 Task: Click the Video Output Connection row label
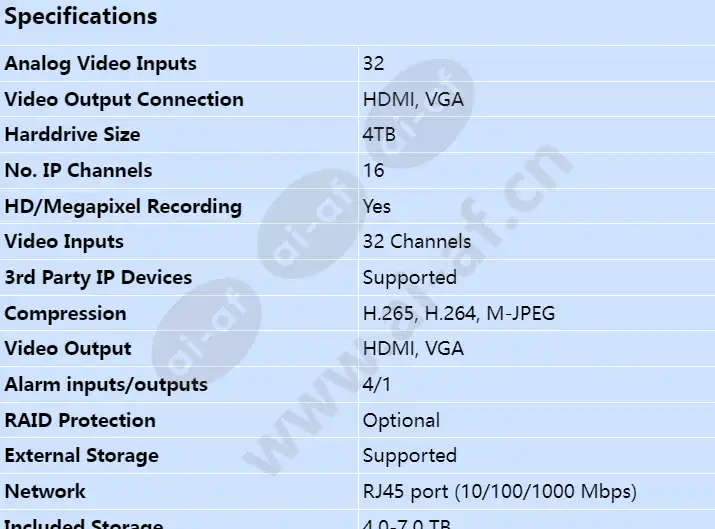click(124, 99)
